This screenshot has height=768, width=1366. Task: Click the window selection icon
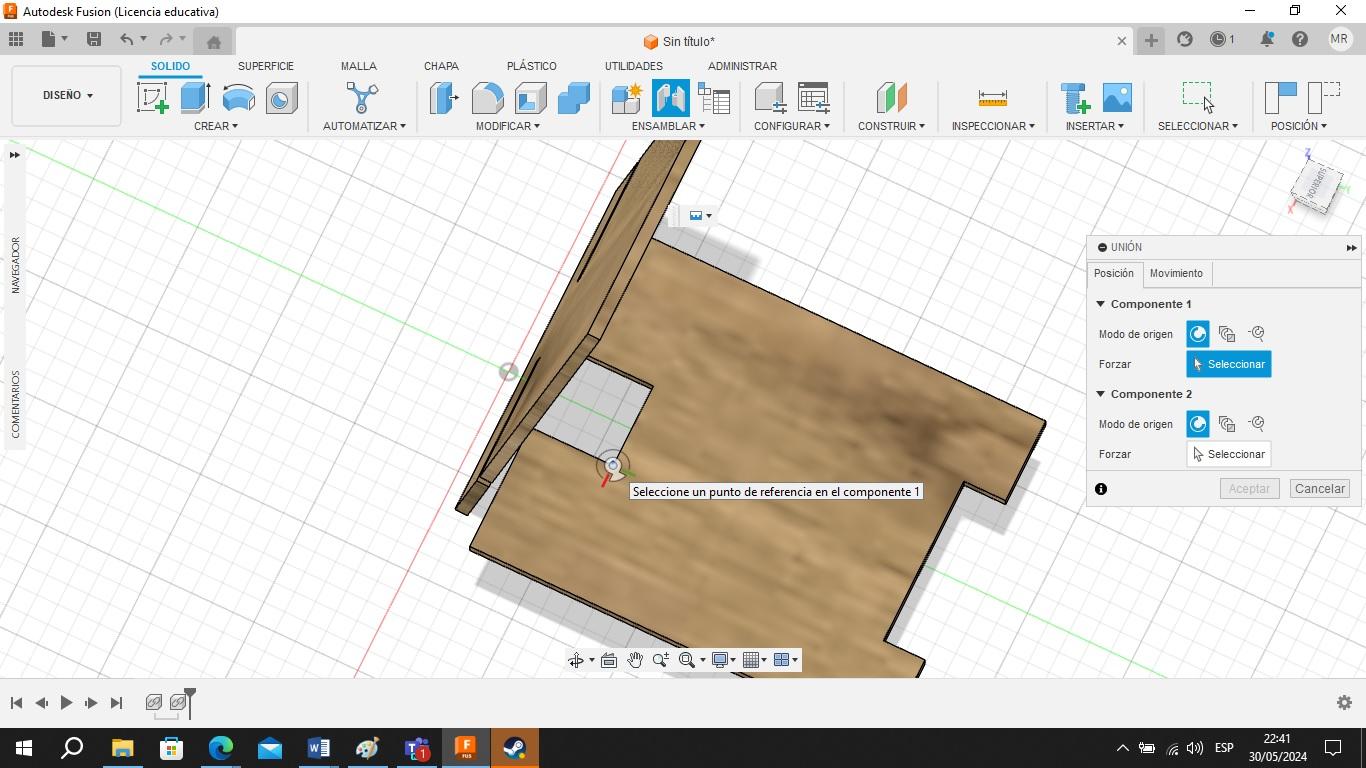point(1197,97)
